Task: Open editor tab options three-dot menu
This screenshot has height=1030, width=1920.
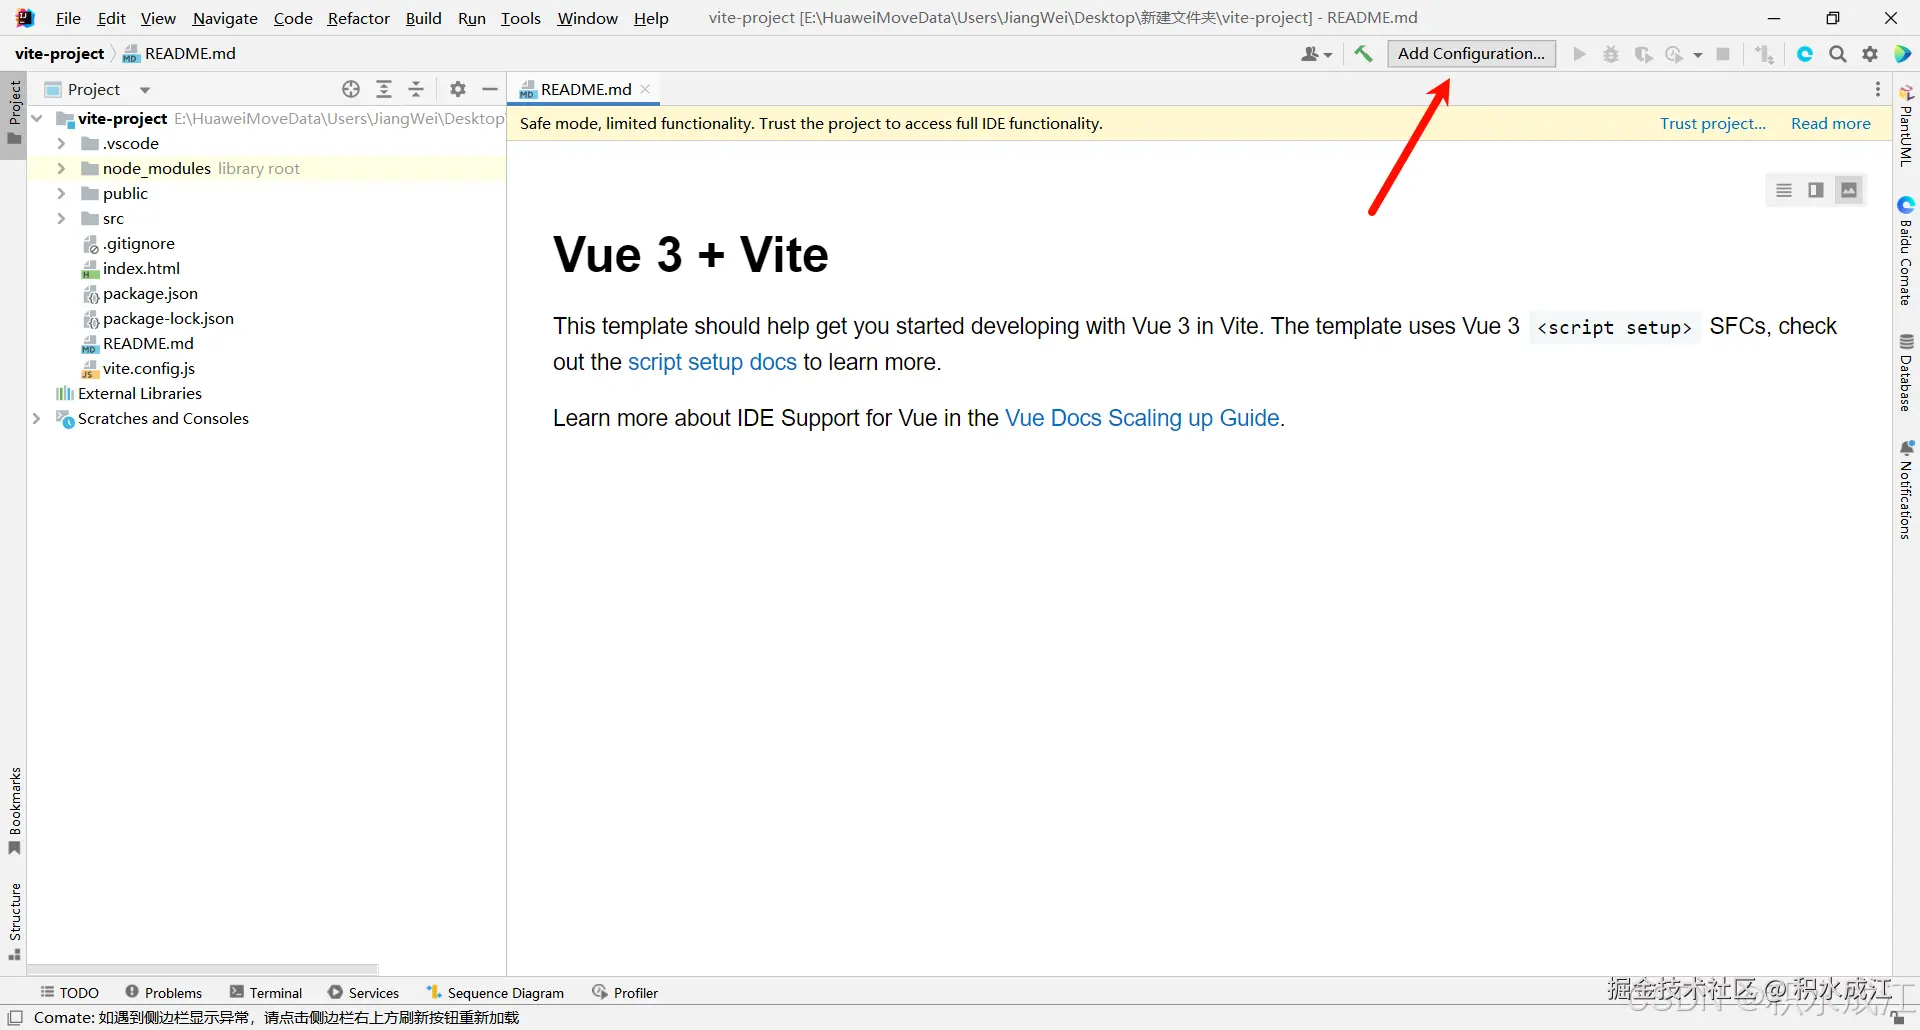Action: pos(1878,89)
